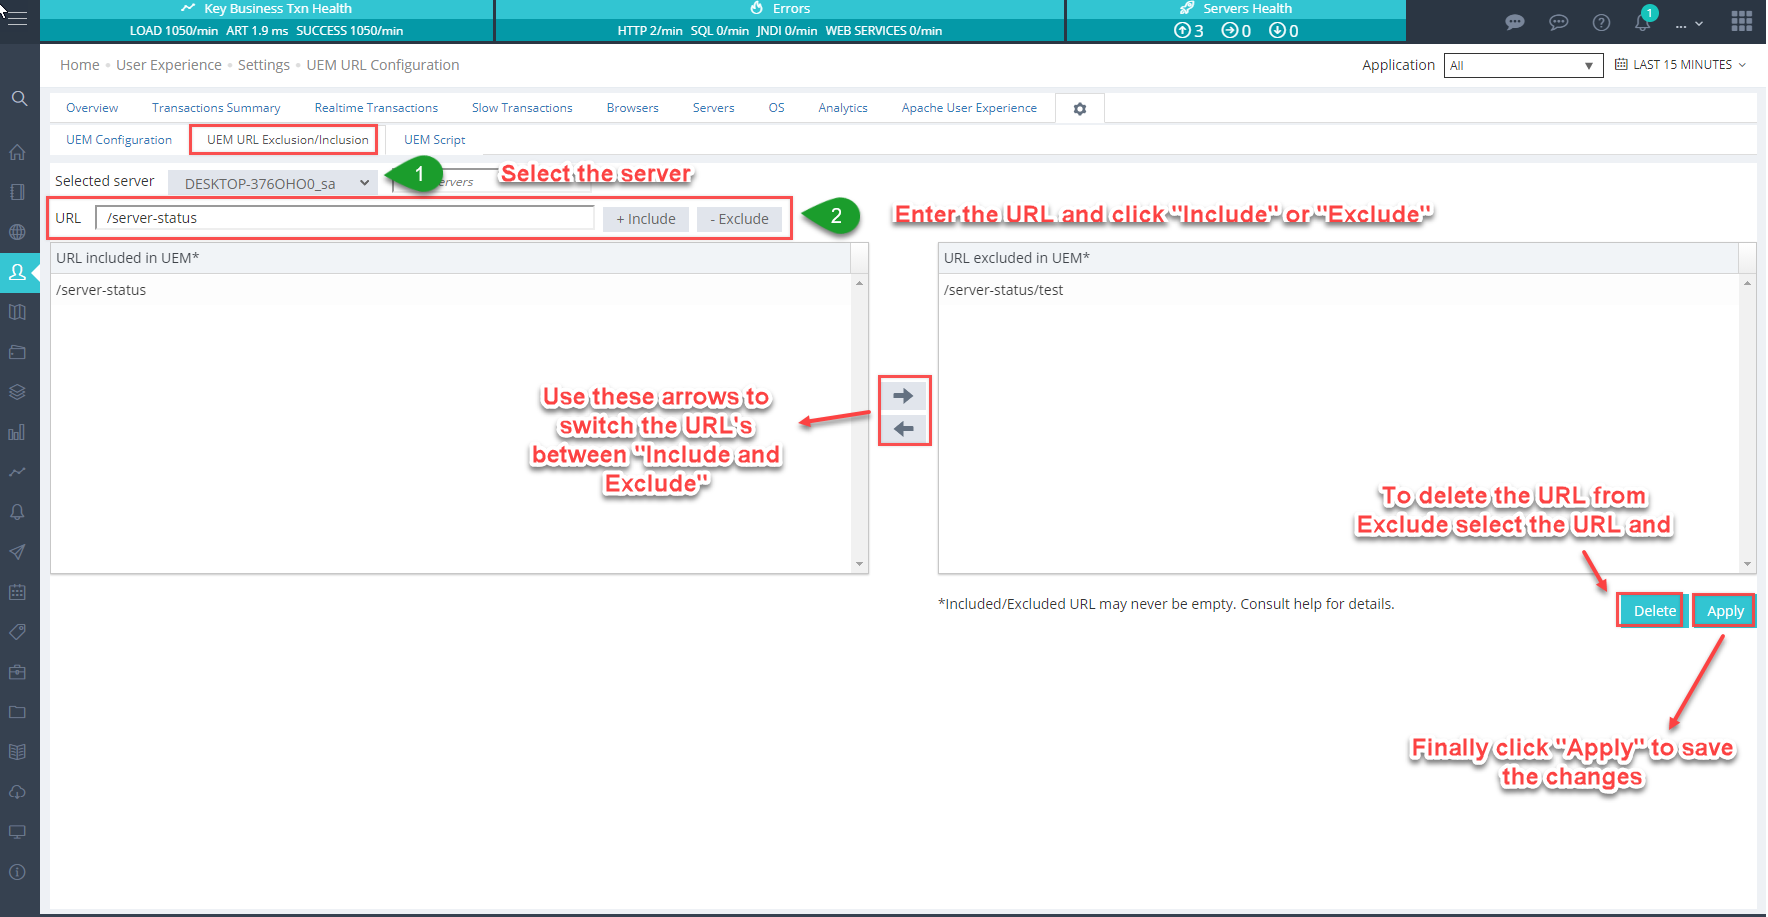Select /server-status/test in excluded list
Viewport: 1768px width, 917px height.
point(1003,290)
